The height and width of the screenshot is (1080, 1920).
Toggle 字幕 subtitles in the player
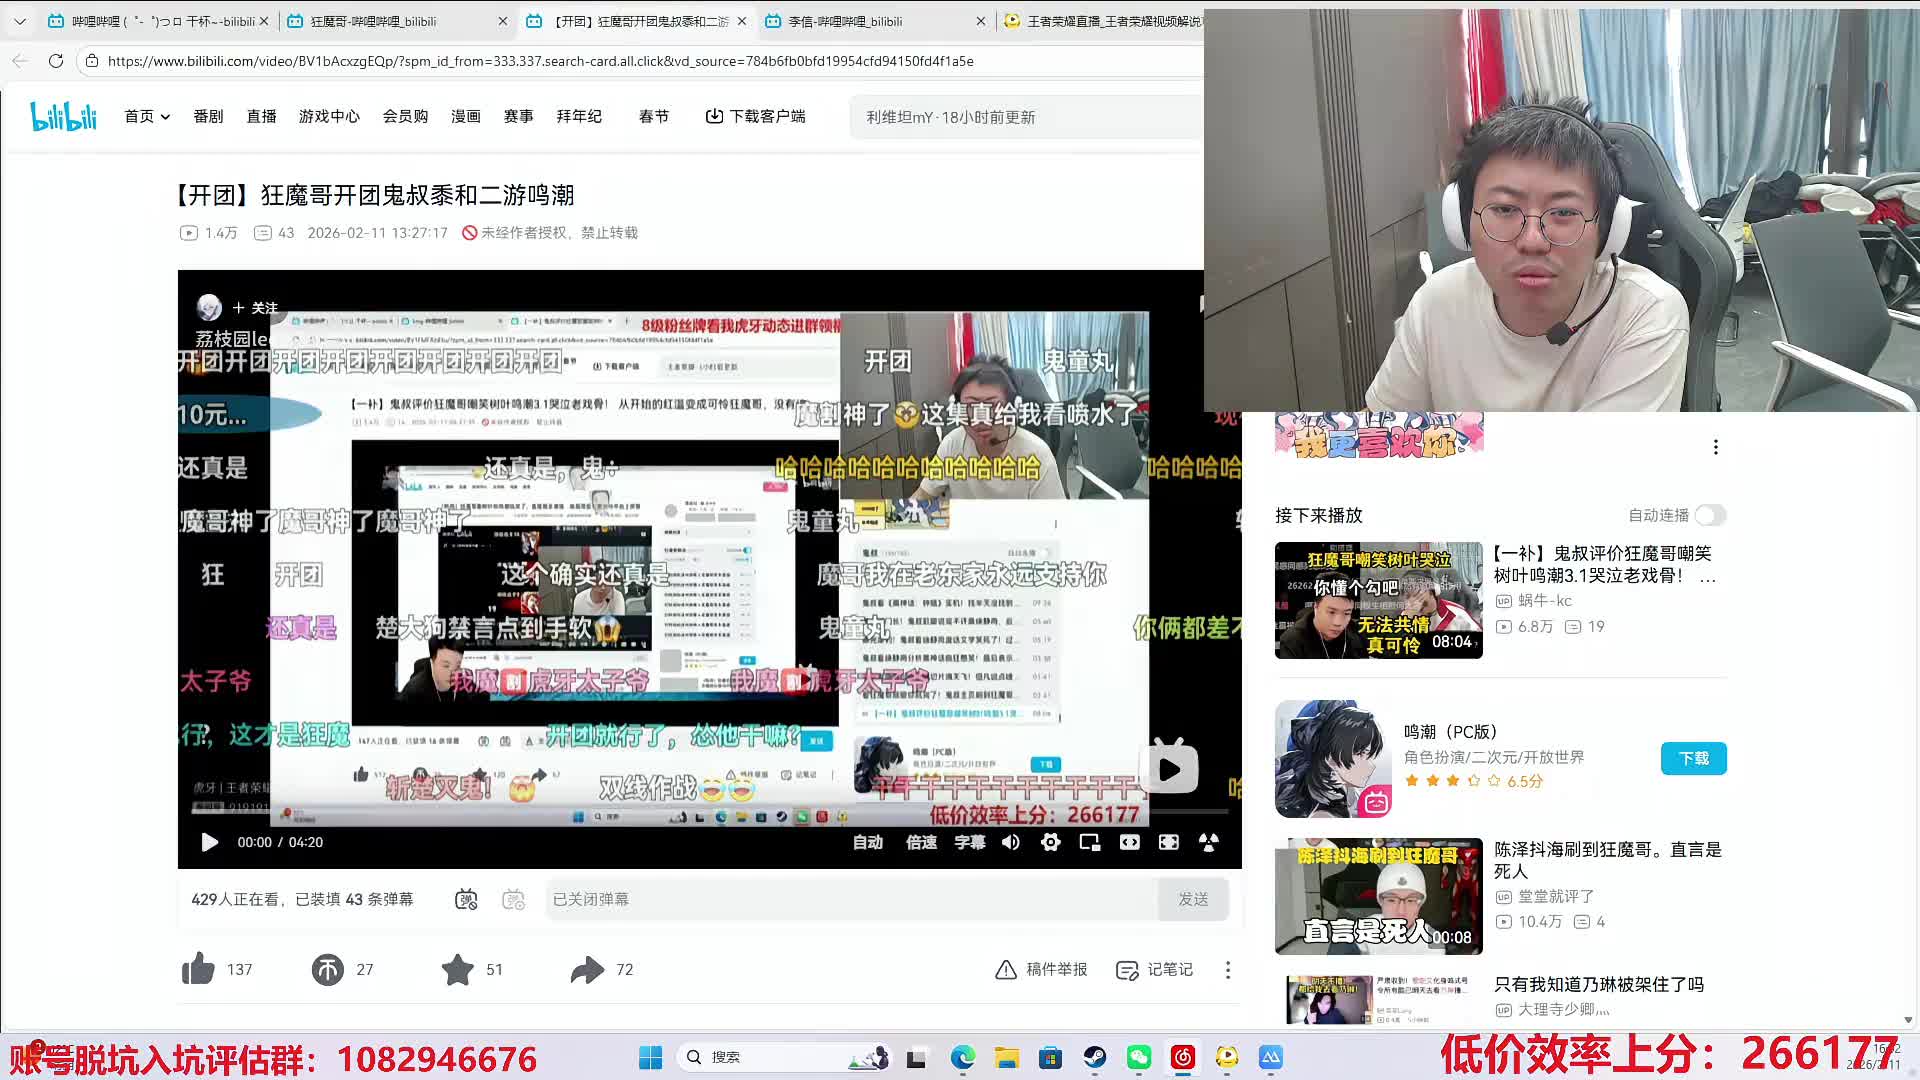(968, 842)
